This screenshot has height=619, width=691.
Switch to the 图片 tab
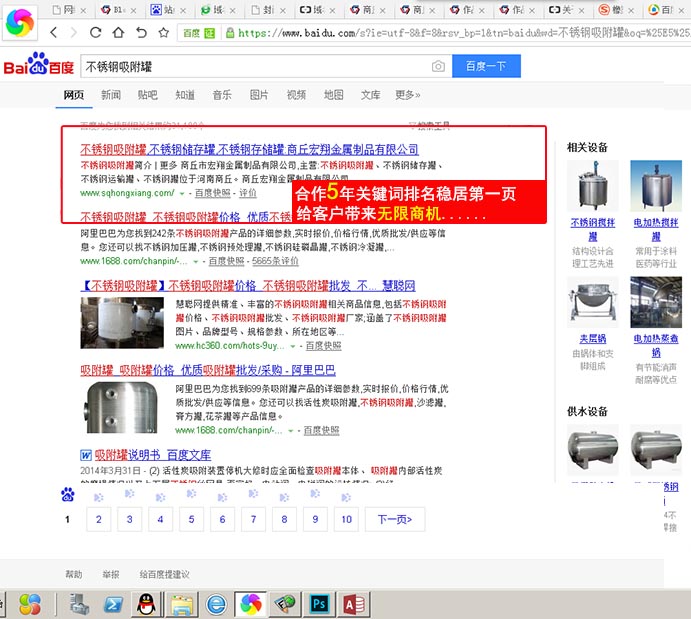tap(259, 95)
